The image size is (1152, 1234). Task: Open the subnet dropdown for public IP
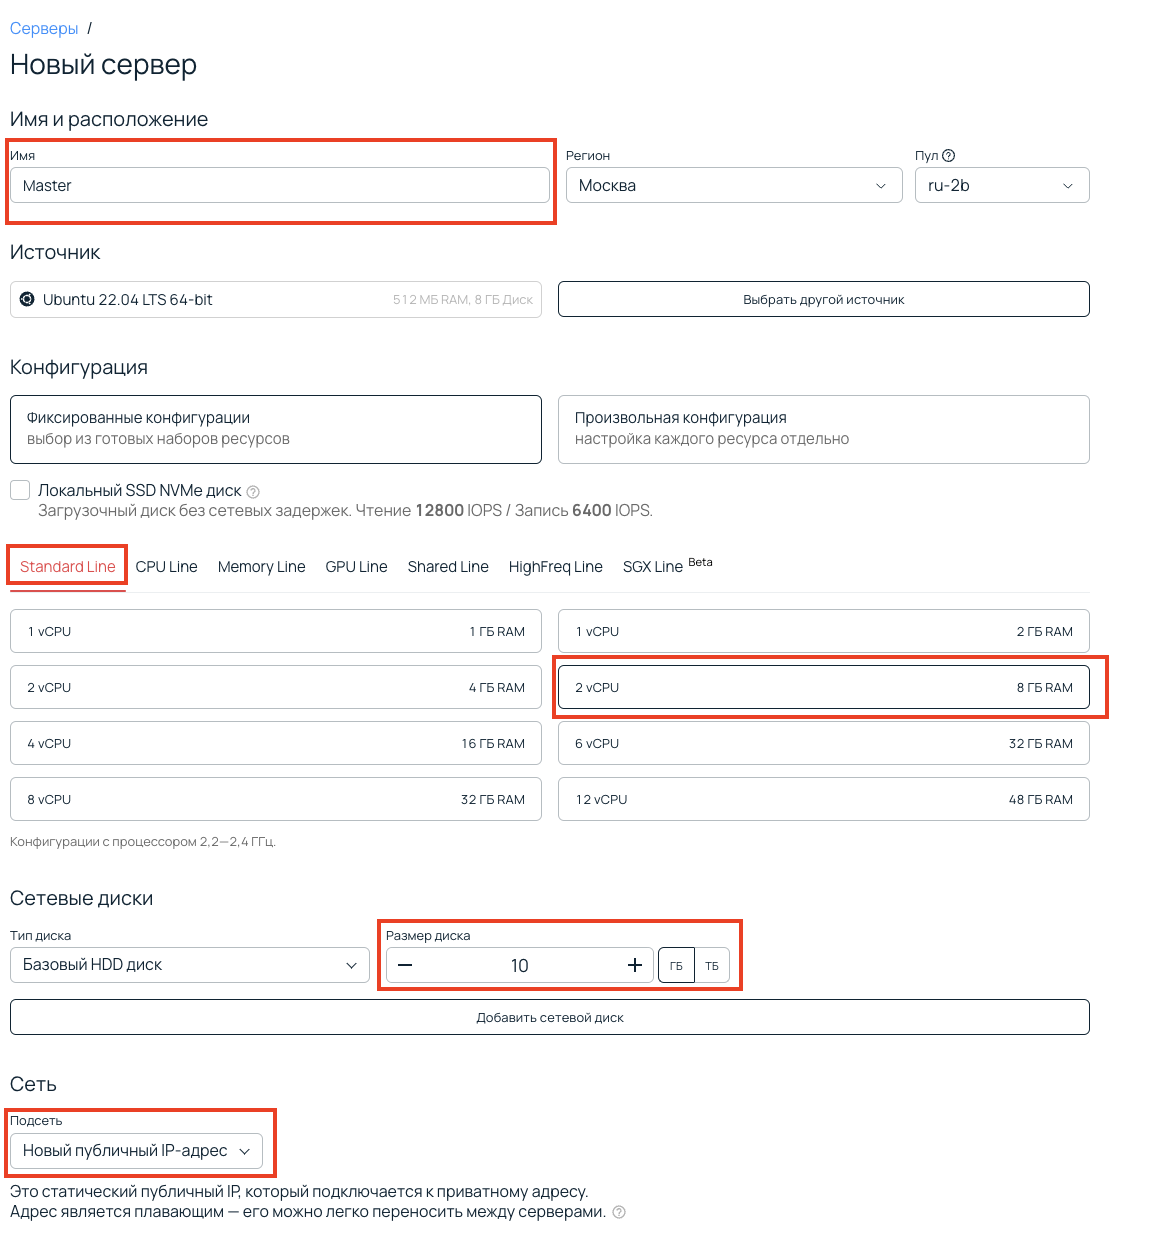coord(136,1151)
